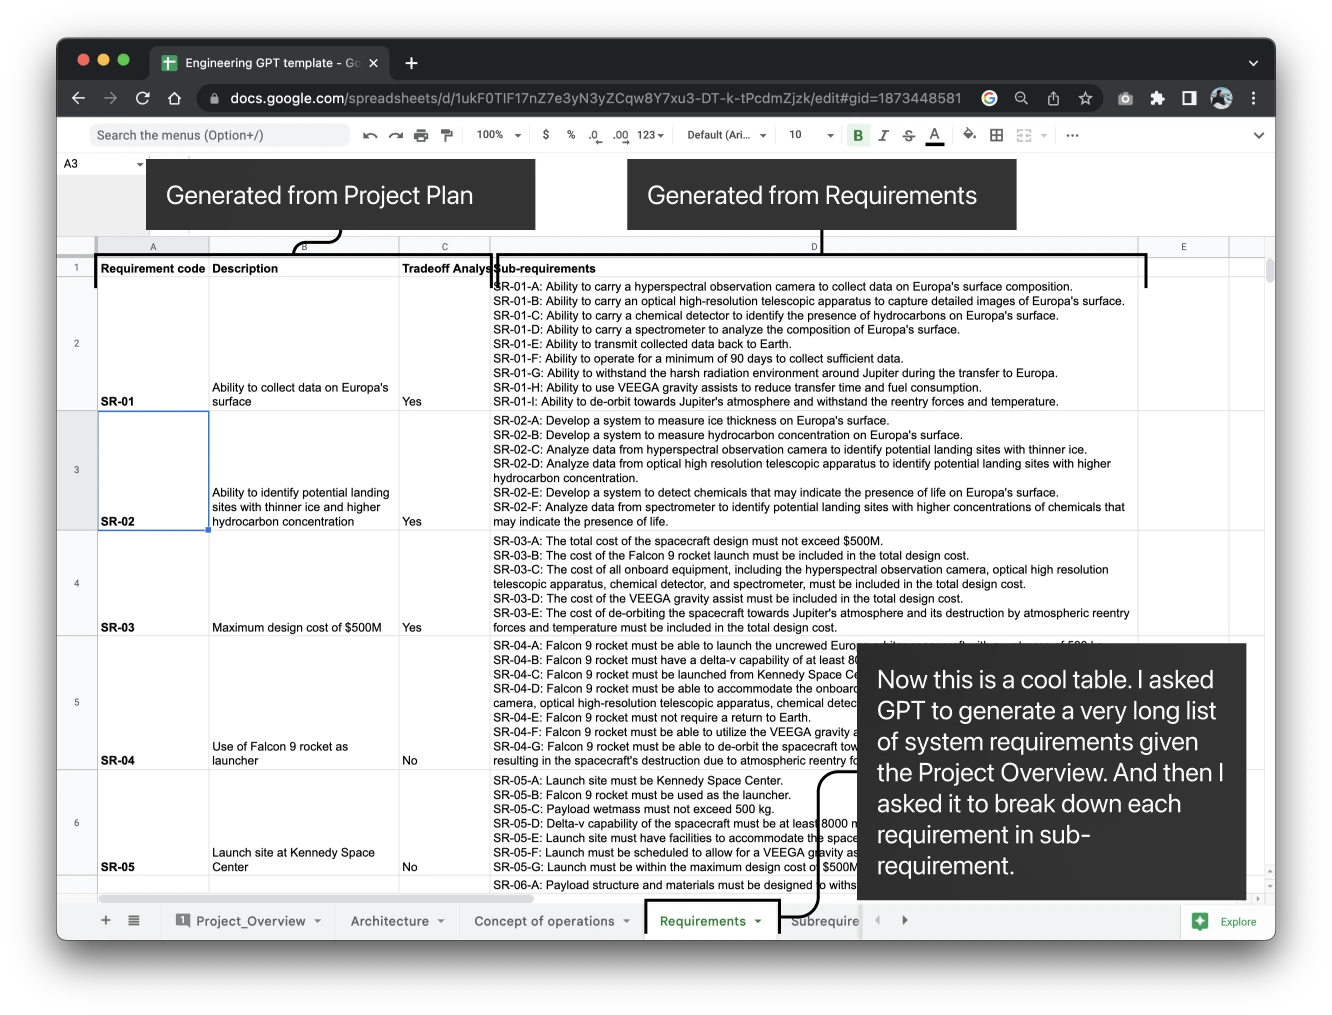
Task: Open the All Sheets list icon
Action: (x=134, y=920)
